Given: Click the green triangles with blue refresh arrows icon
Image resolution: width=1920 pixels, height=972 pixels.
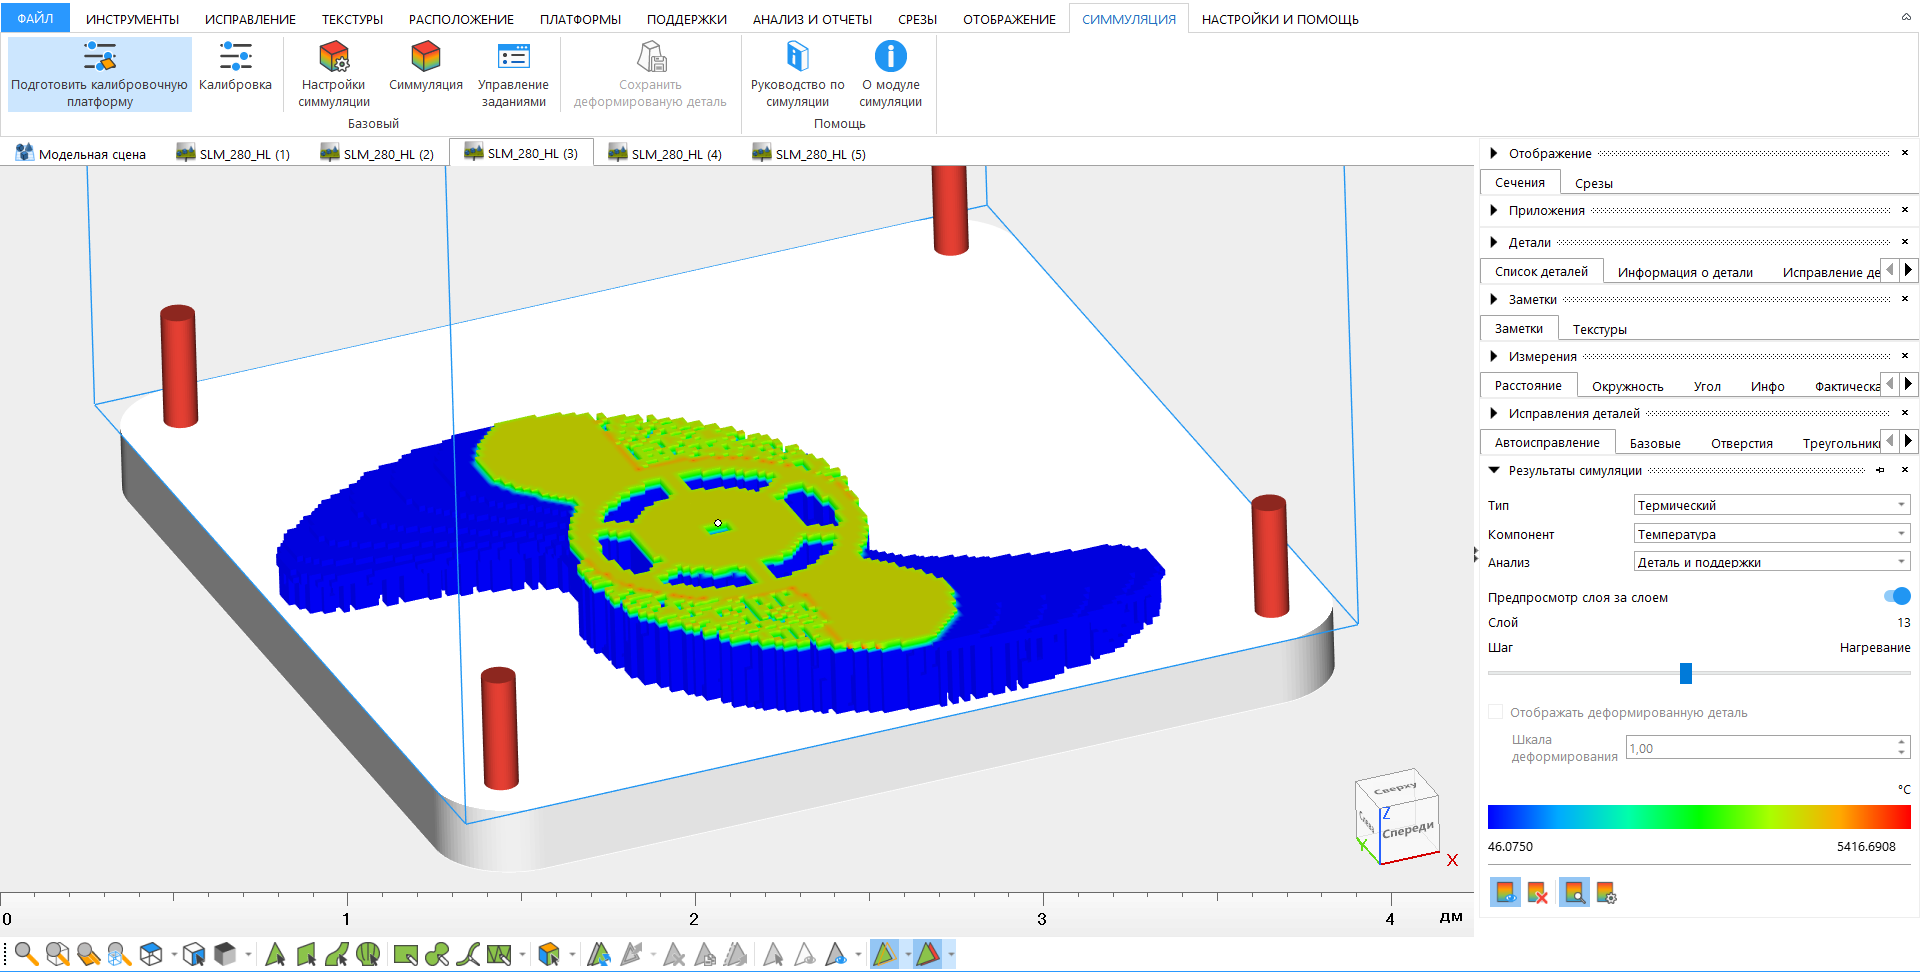Looking at the screenshot, I should tap(598, 954).
